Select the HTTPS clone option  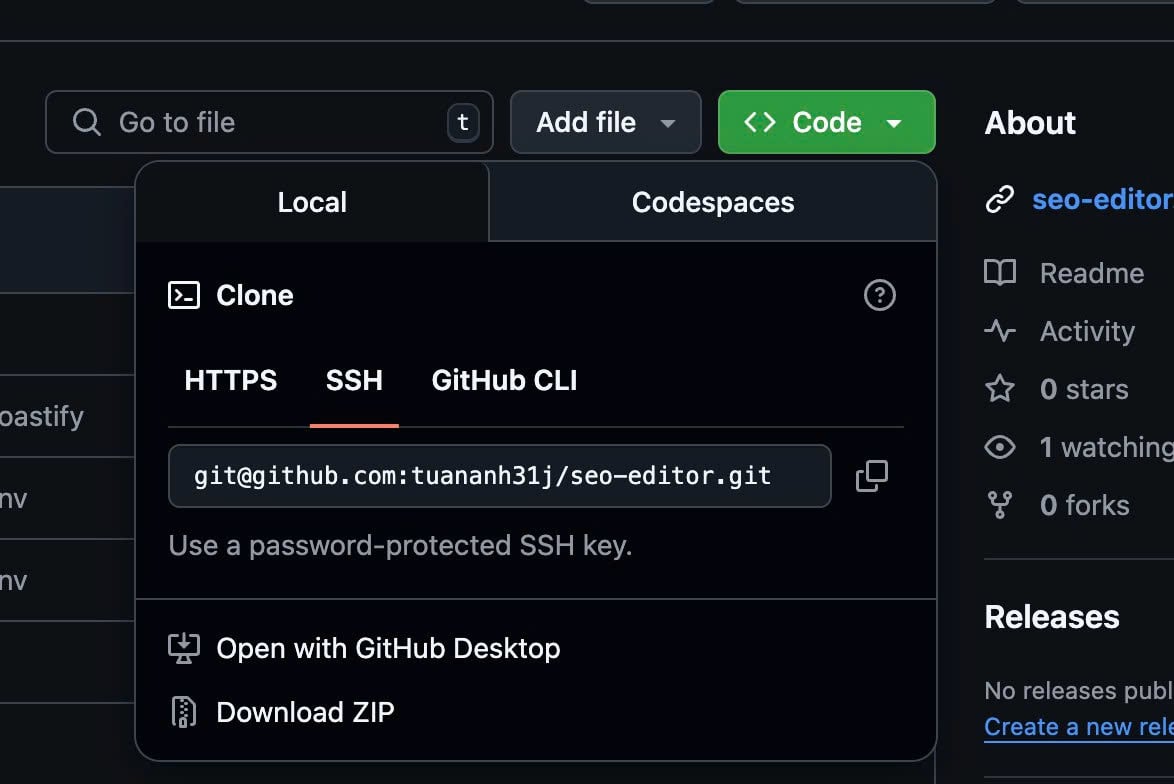pos(231,380)
